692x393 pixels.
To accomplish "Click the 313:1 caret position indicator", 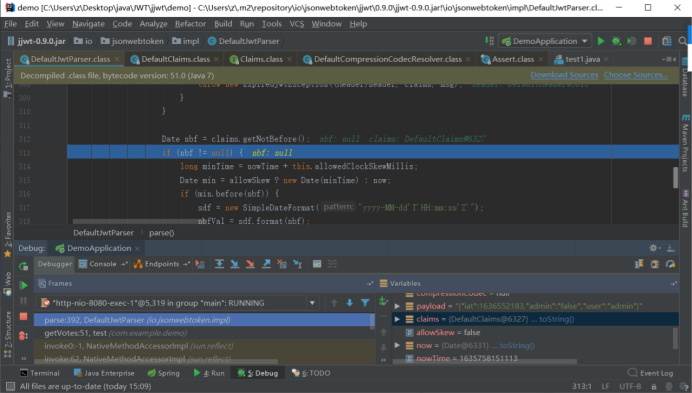I will coord(582,386).
